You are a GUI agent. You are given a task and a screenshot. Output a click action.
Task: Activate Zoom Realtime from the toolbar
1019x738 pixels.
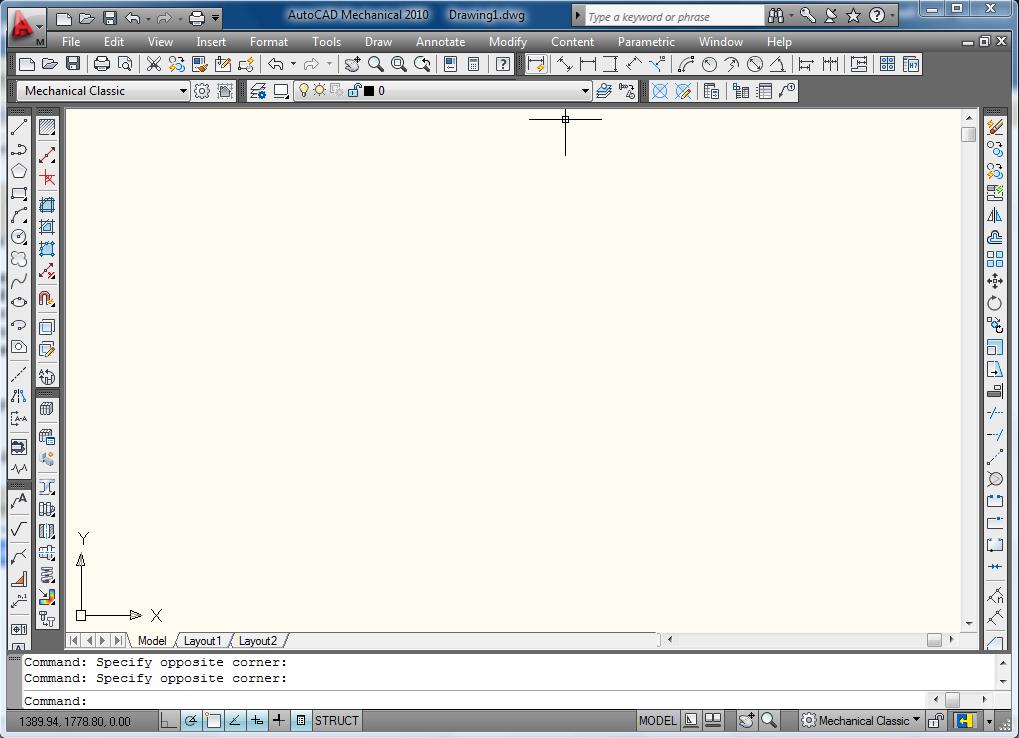[x=374, y=63]
